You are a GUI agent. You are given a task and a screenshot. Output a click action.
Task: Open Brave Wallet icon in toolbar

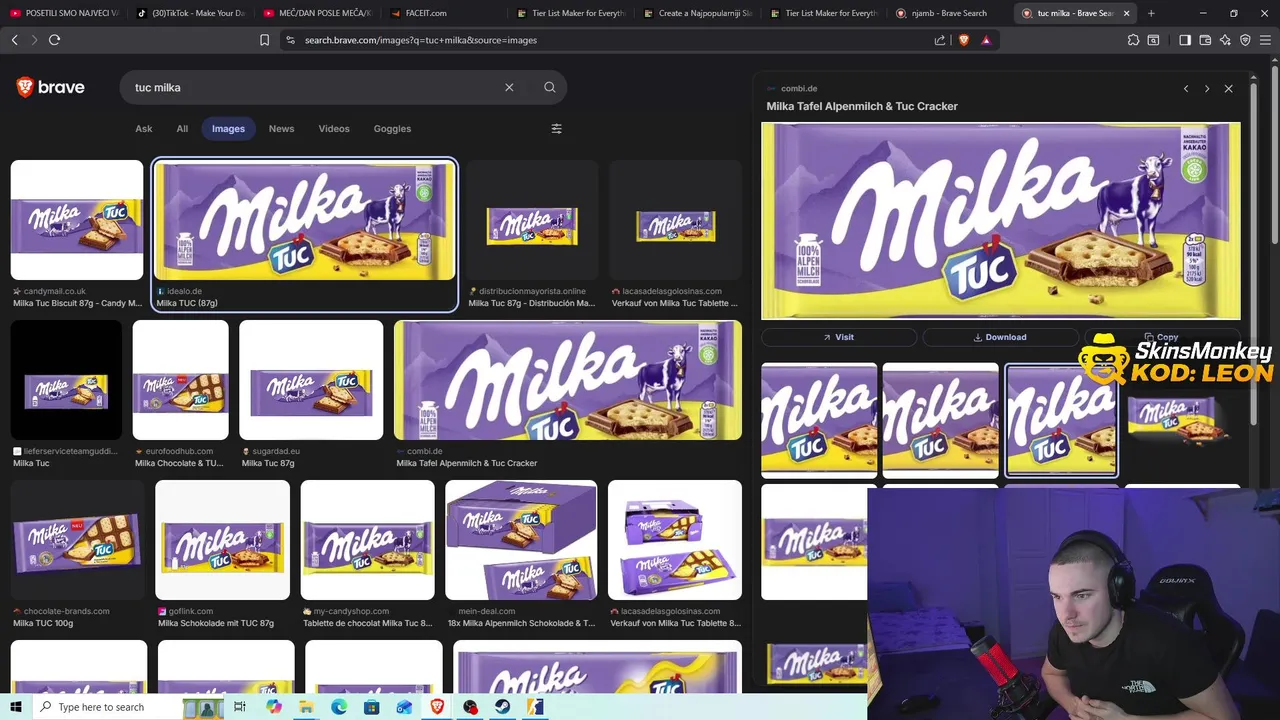(1205, 40)
